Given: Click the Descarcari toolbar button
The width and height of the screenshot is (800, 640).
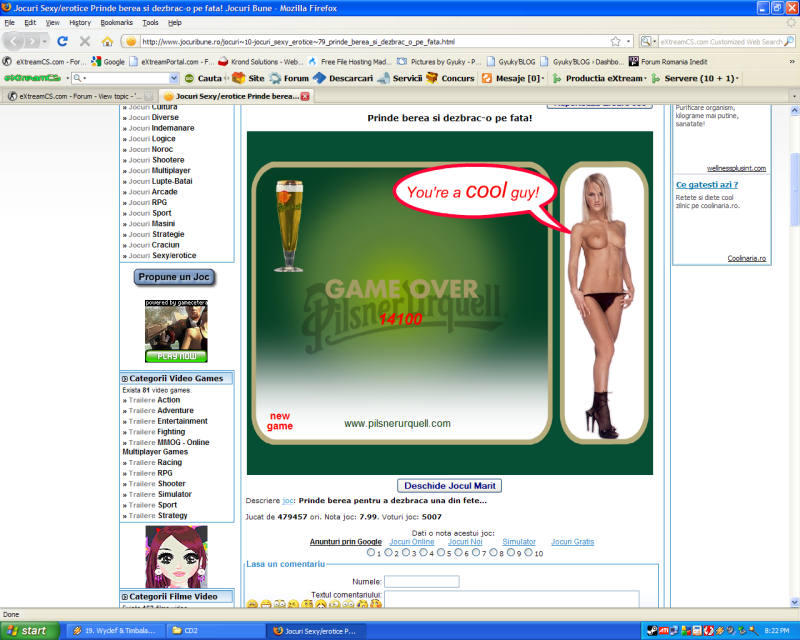Looking at the screenshot, I should pos(343,78).
